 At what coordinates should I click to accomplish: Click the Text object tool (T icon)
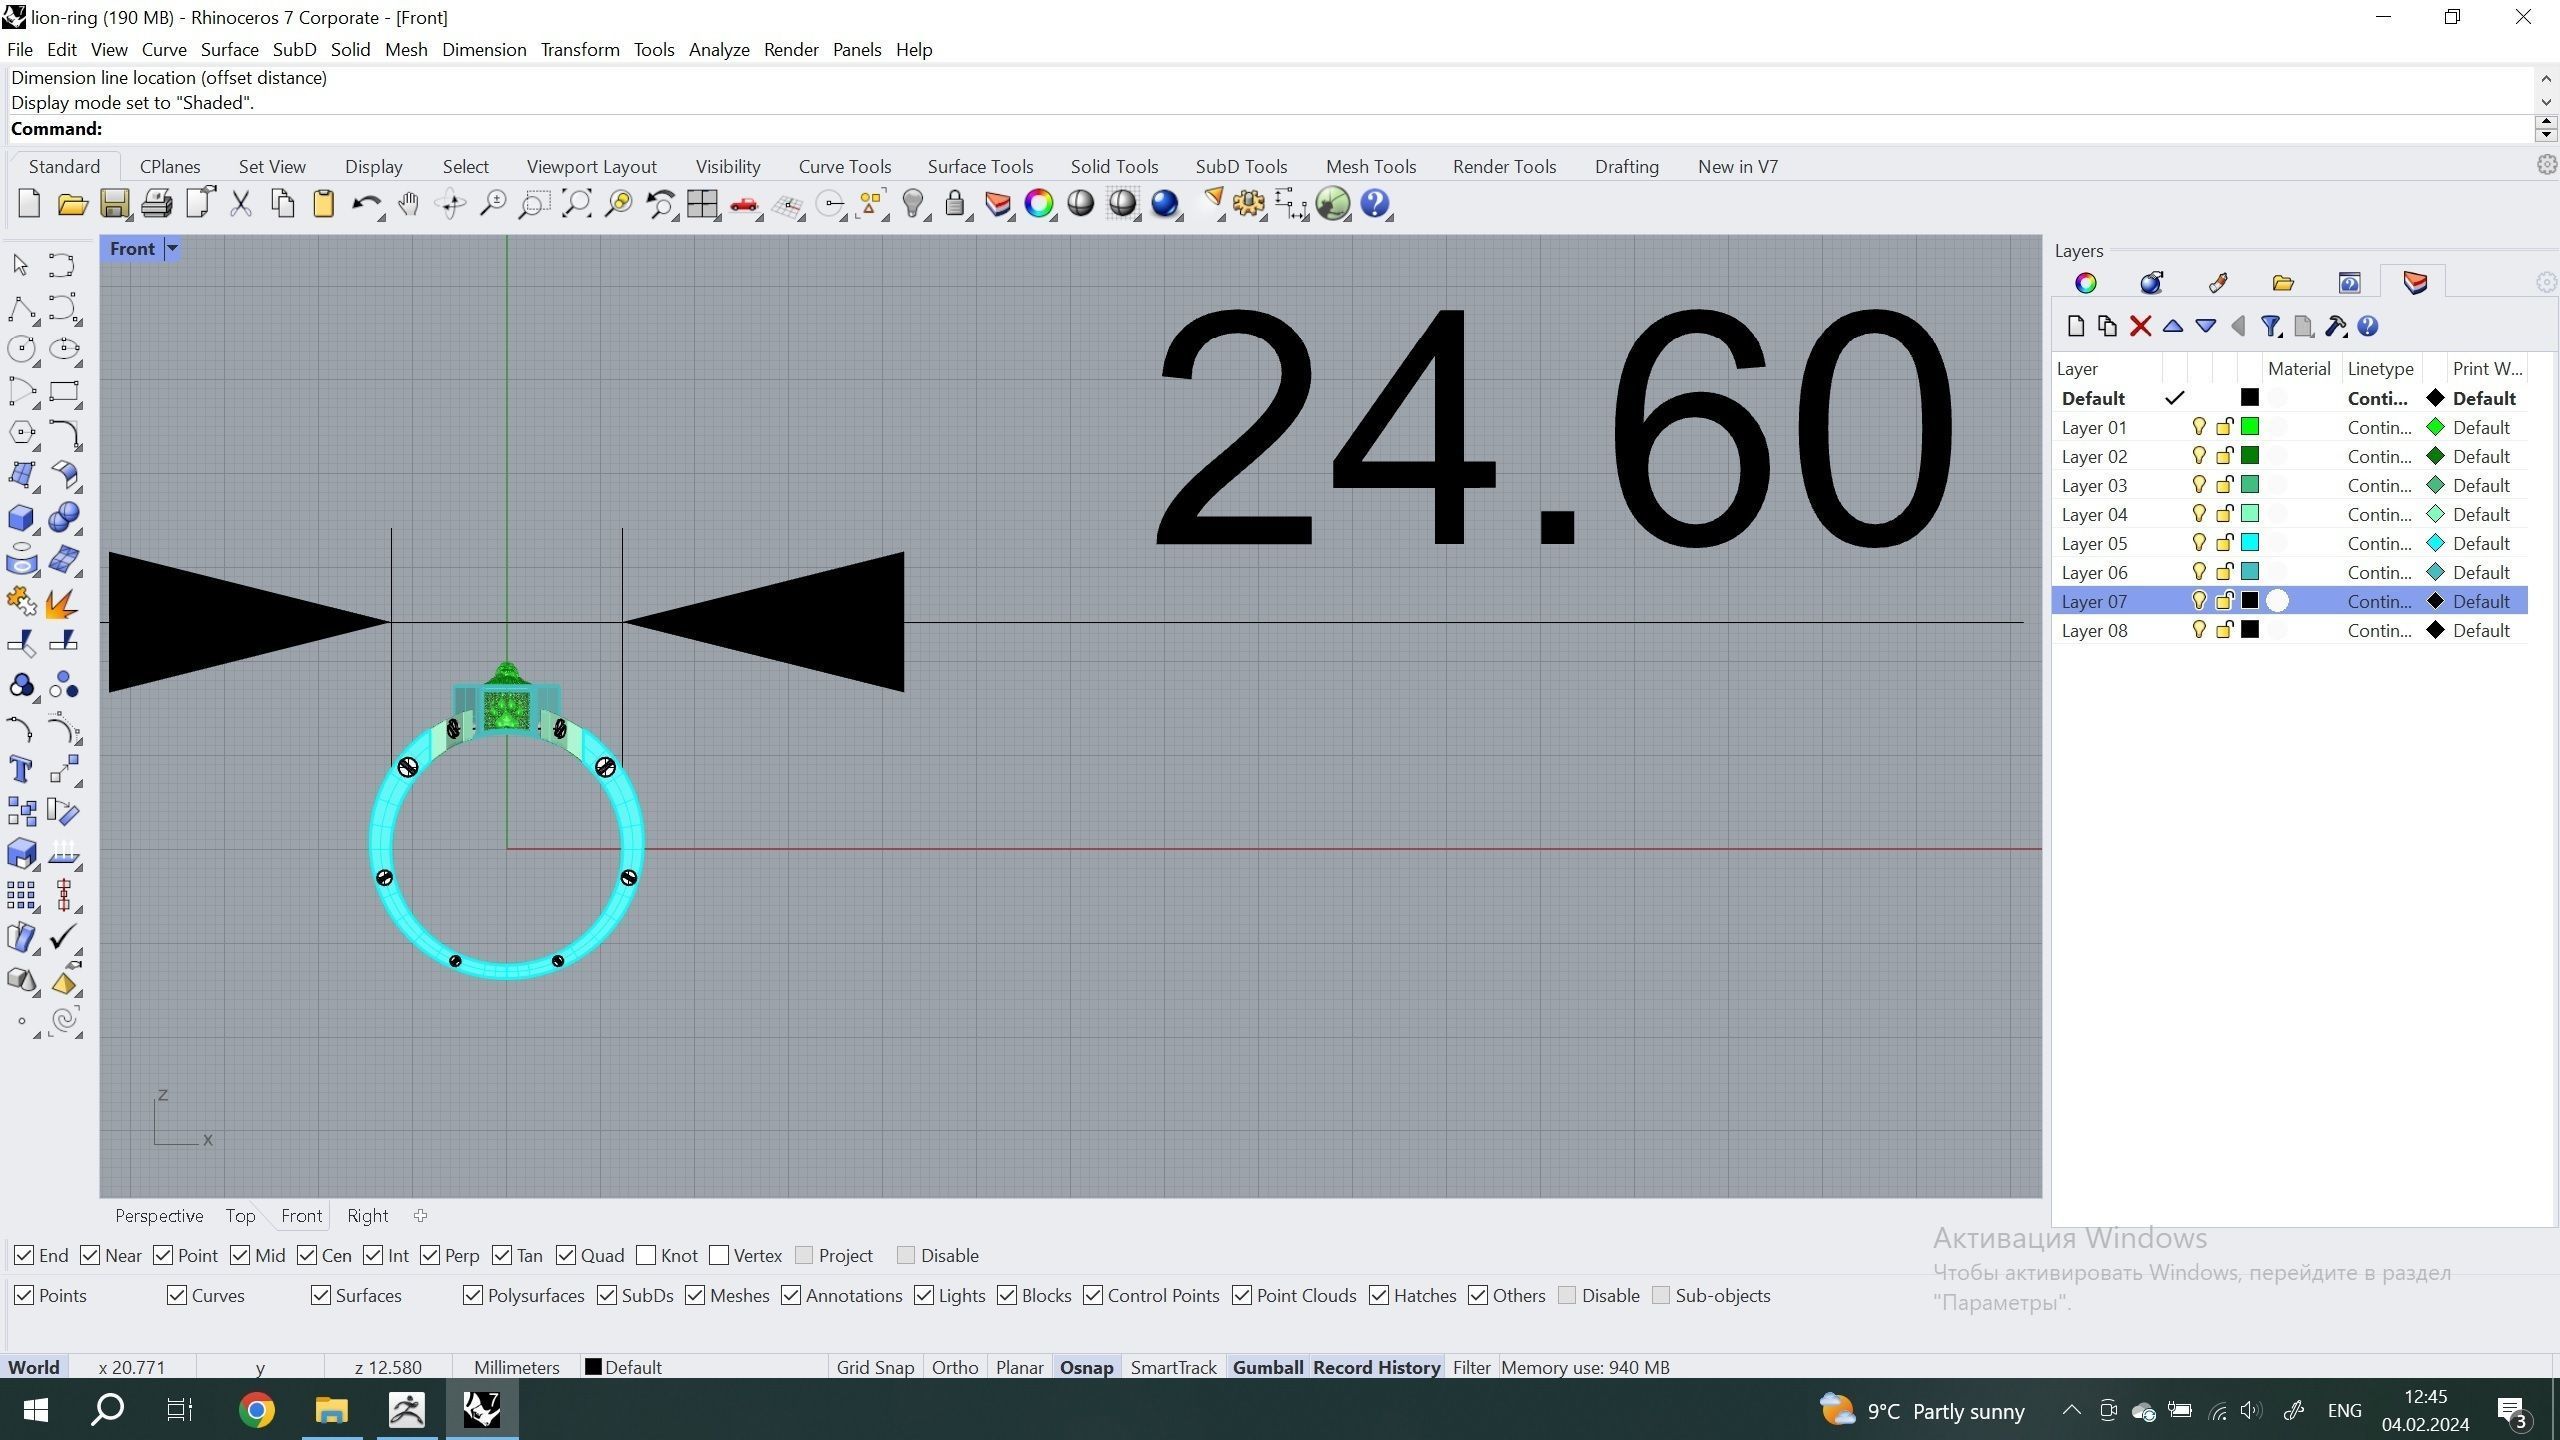(x=20, y=769)
